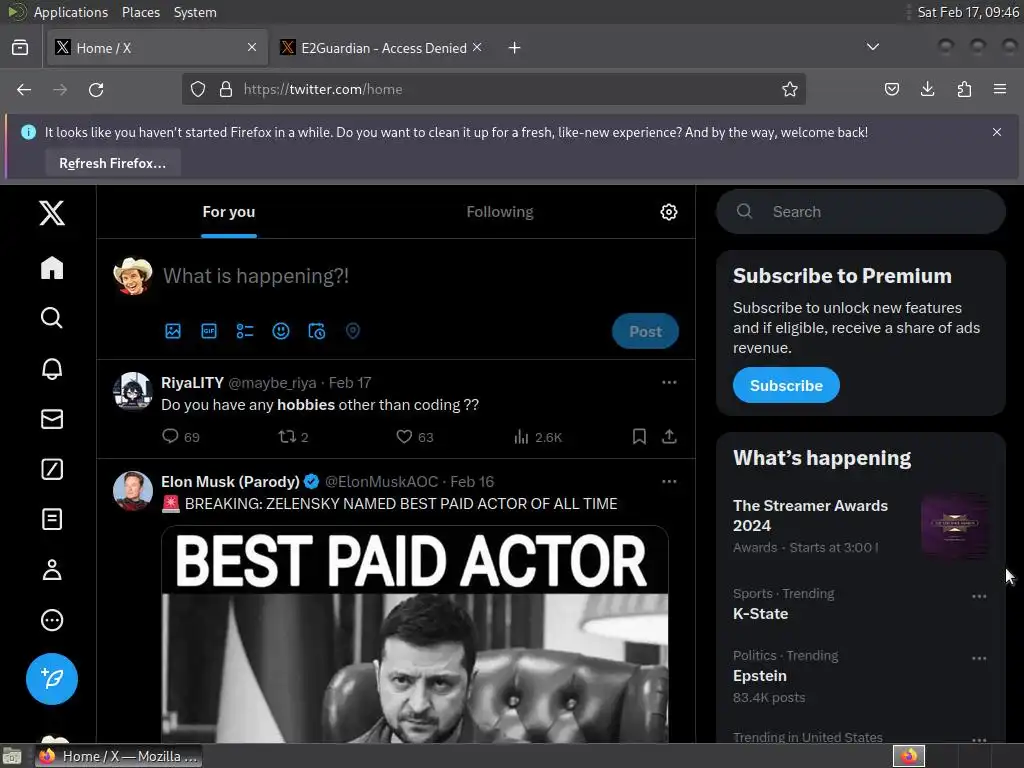Open Firefox View icon at tab bar left

pyautogui.click(x=20, y=47)
